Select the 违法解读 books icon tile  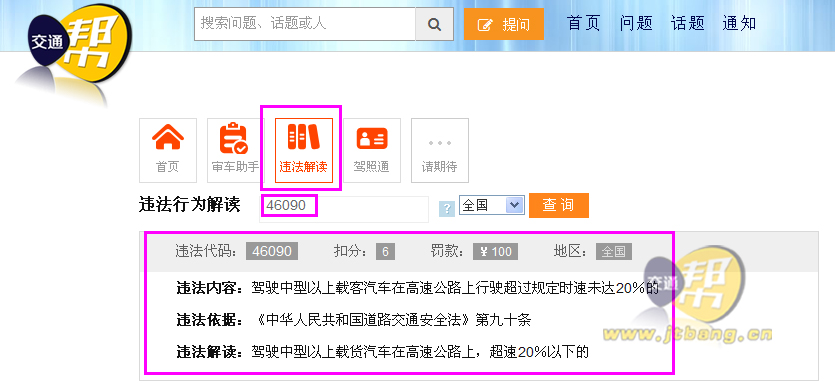click(304, 151)
